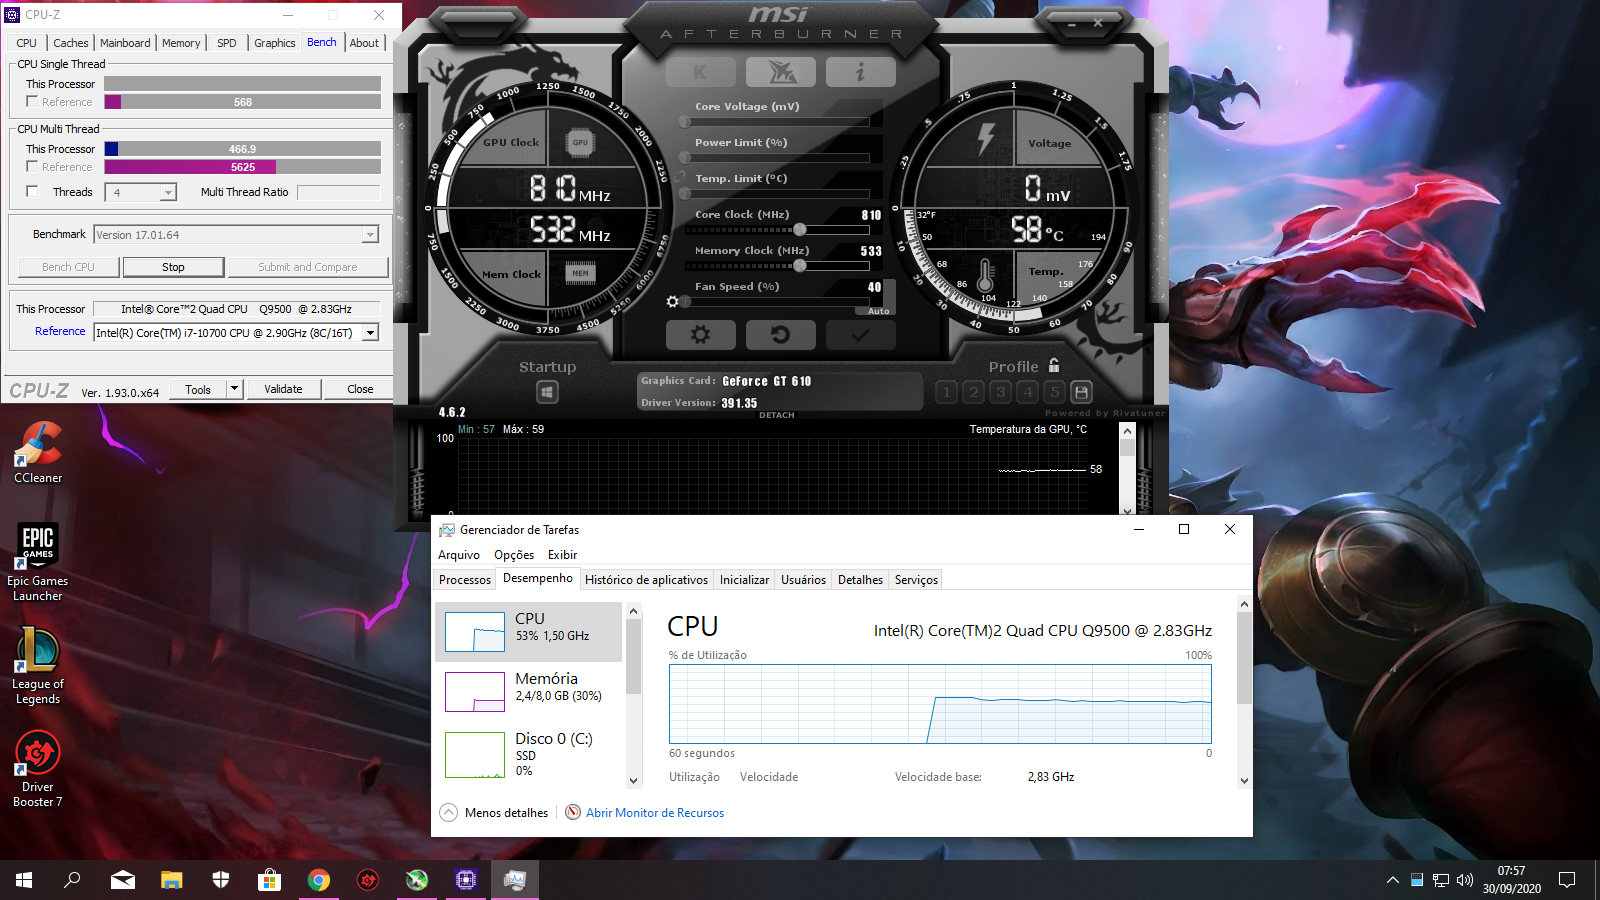Select Afterburner profile slot 1
This screenshot has width=1600, height=900.
click(x=946, y=392)
